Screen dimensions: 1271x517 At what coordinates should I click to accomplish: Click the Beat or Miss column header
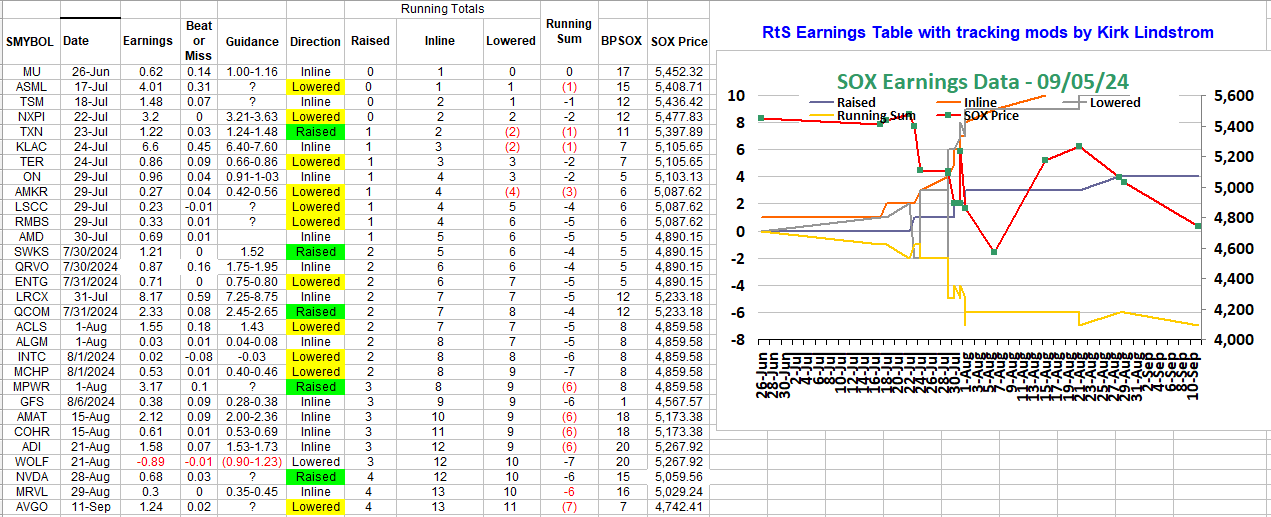(x=198, y=41)
